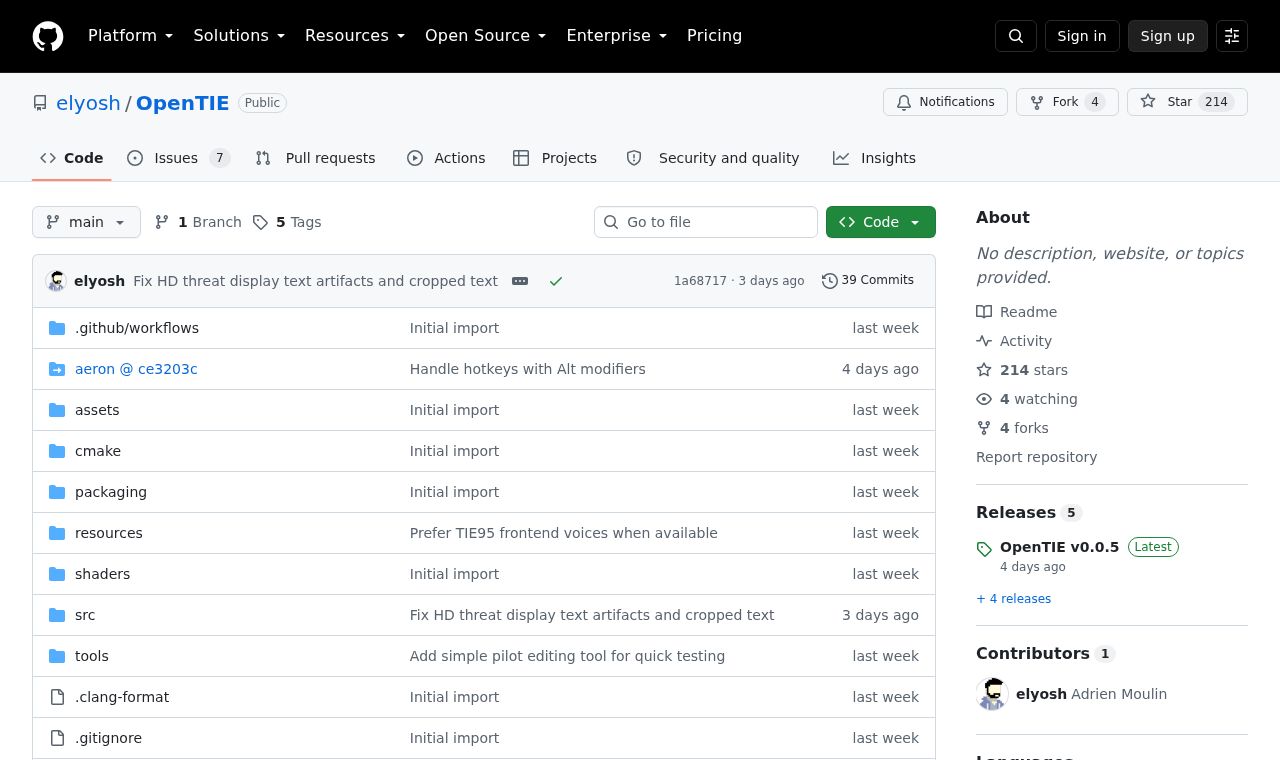Click the star icon beside 214 stars
This screenshot has width=1280, height=760.
984,370
